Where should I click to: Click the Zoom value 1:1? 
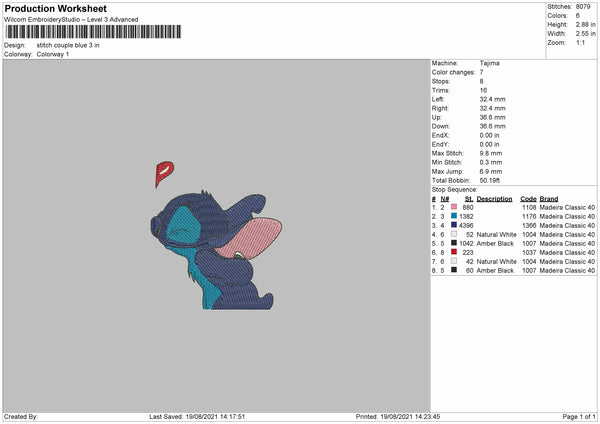tap(580, 42)
